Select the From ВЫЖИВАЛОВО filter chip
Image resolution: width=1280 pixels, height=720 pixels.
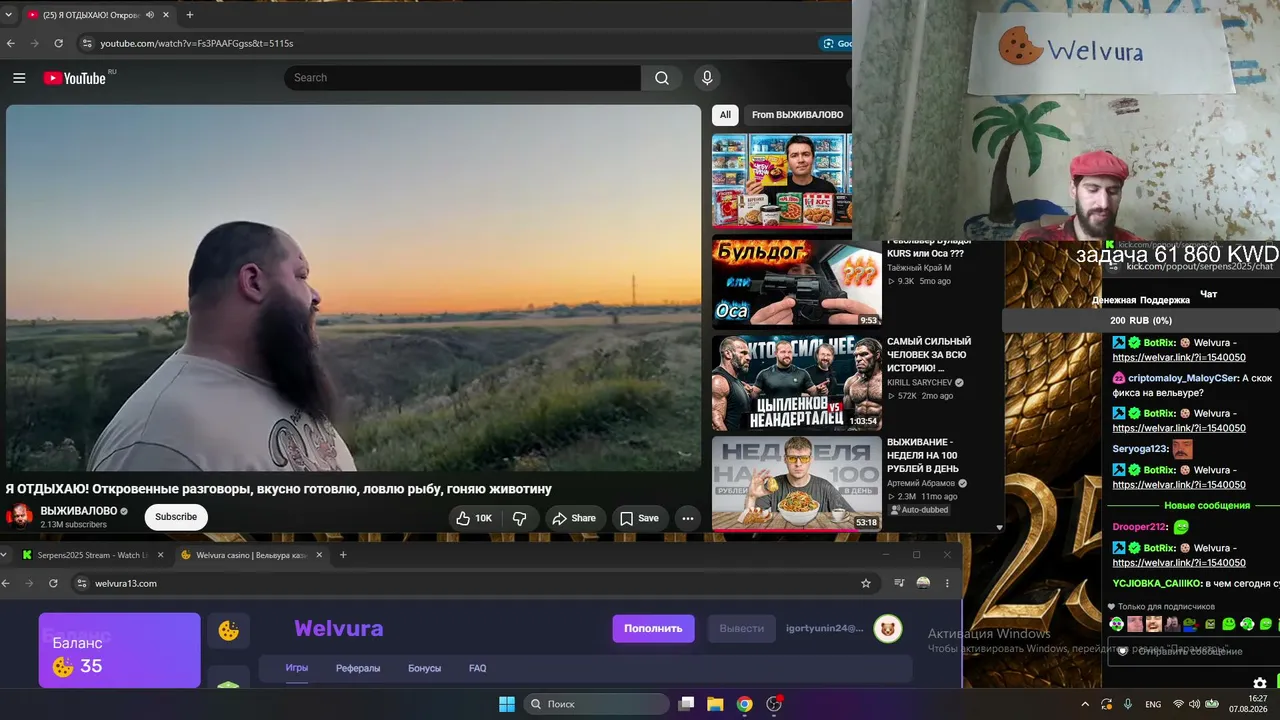click(x=797, y=115)
